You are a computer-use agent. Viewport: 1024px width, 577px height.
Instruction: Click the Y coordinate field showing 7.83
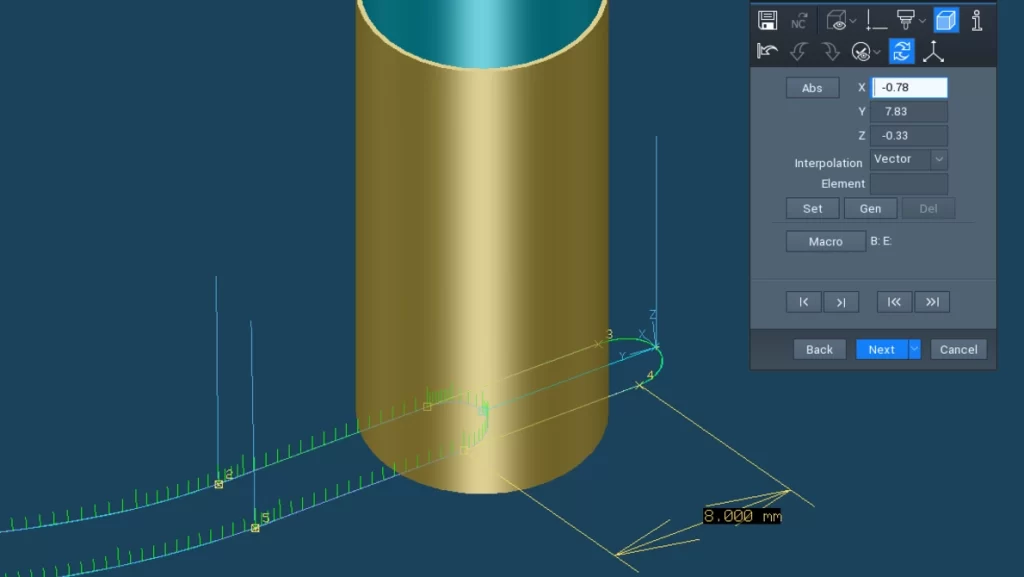(x=909, y=112)
